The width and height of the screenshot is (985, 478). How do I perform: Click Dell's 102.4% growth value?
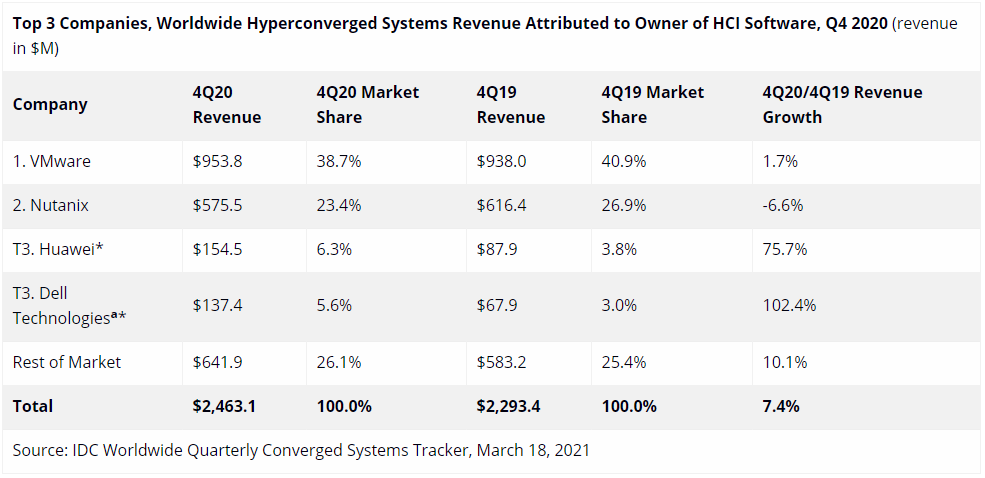[789, 306]
